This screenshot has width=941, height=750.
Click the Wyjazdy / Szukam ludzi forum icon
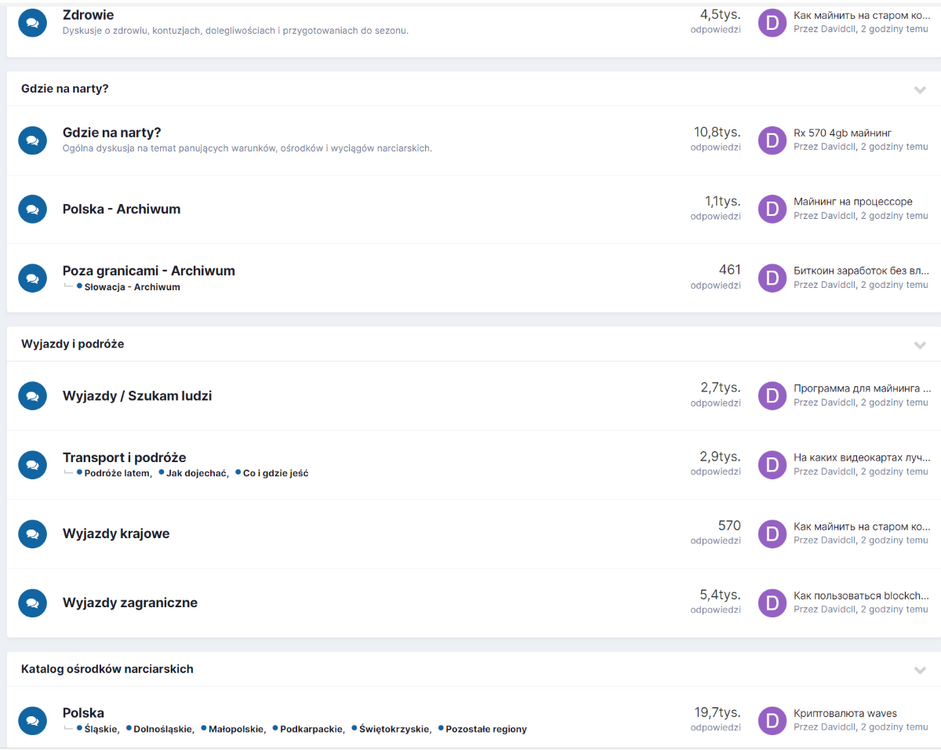32,396
